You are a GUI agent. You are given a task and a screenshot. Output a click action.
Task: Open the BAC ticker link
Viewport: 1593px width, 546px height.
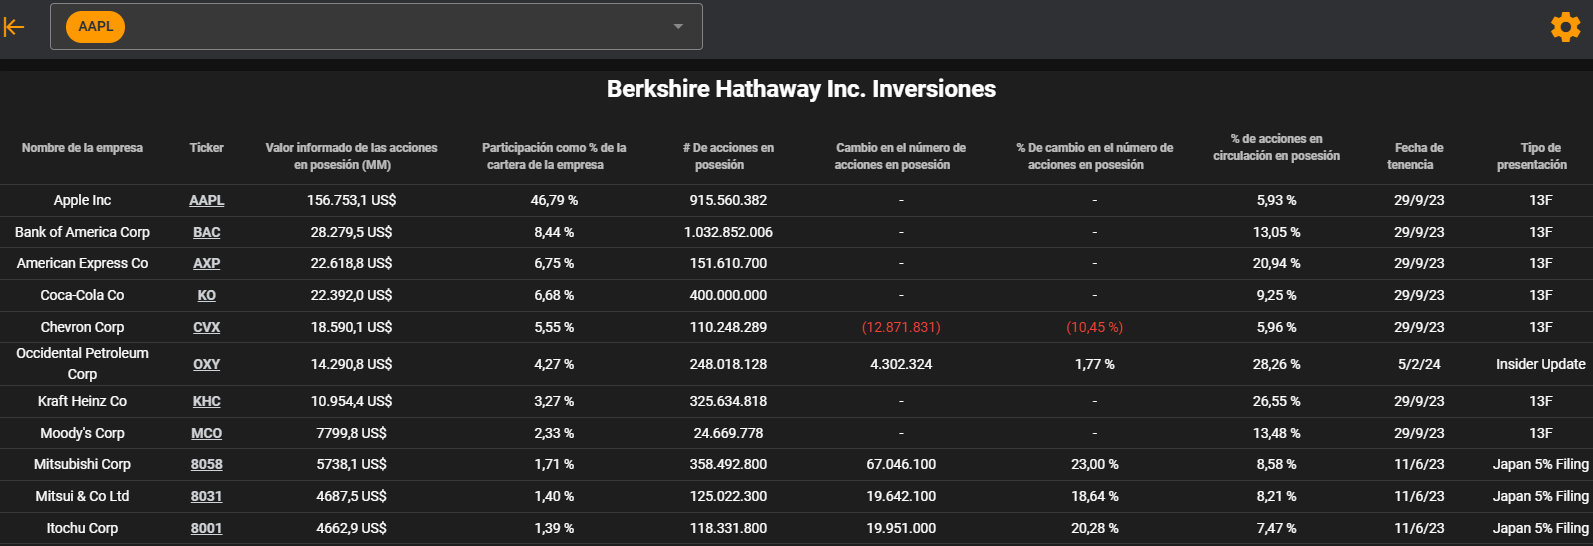tap(207, 232)
